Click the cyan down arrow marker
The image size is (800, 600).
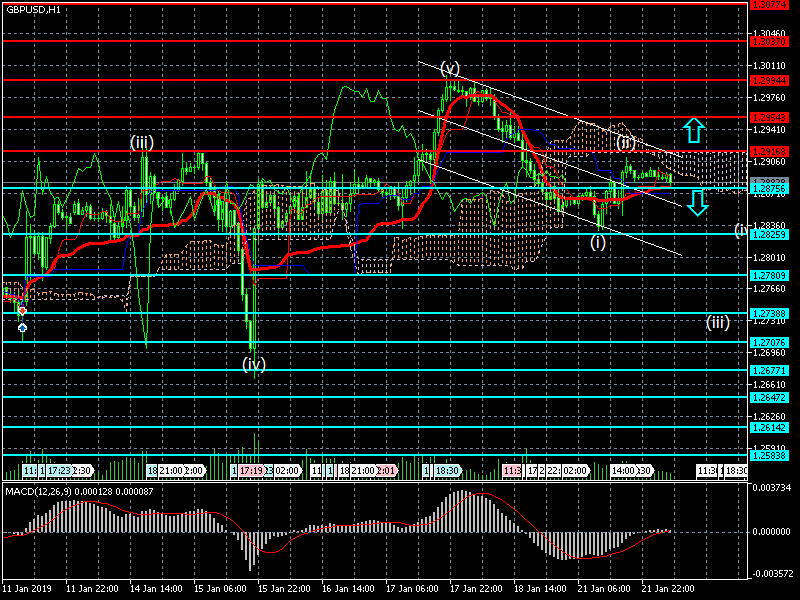click(698, 203)
